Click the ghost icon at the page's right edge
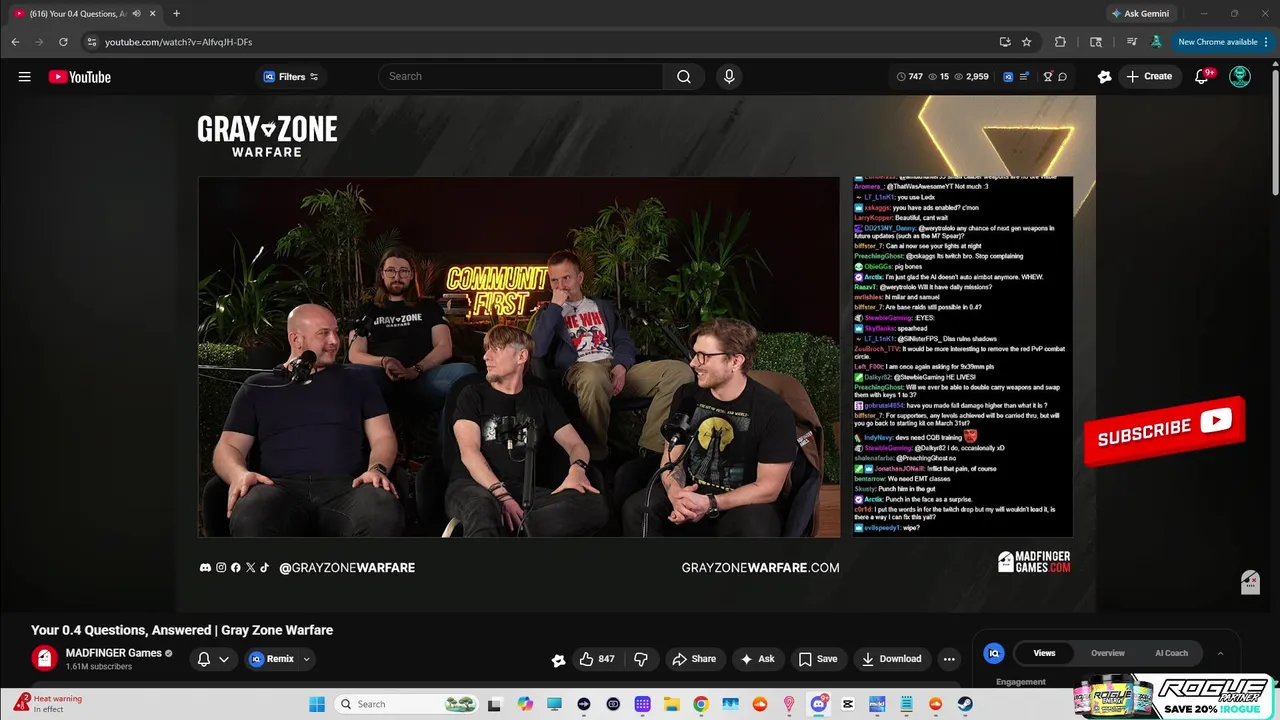The width and height of the screenshot is (1280, 720). tap(1250, 582)
